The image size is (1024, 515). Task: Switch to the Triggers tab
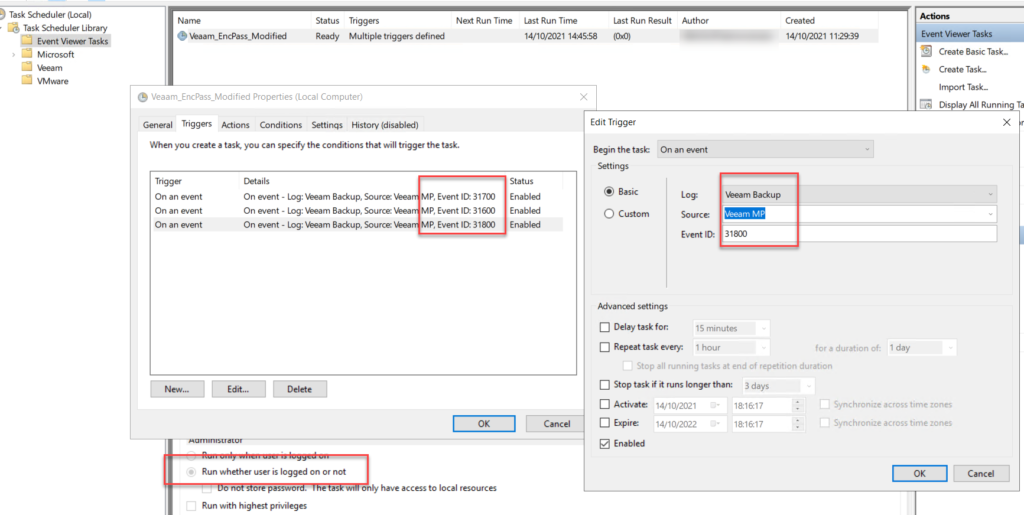[197, 123]
